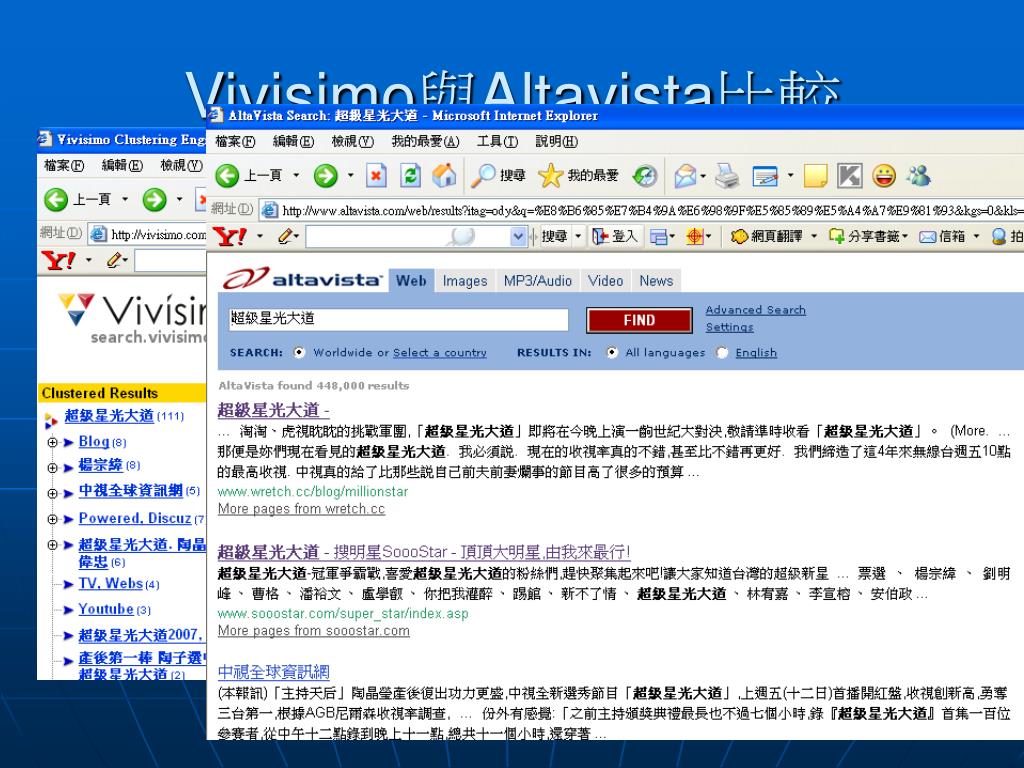Click the K icon in IE toolbar
This screenshot has width=1024, height=768.
pos(850,176)
